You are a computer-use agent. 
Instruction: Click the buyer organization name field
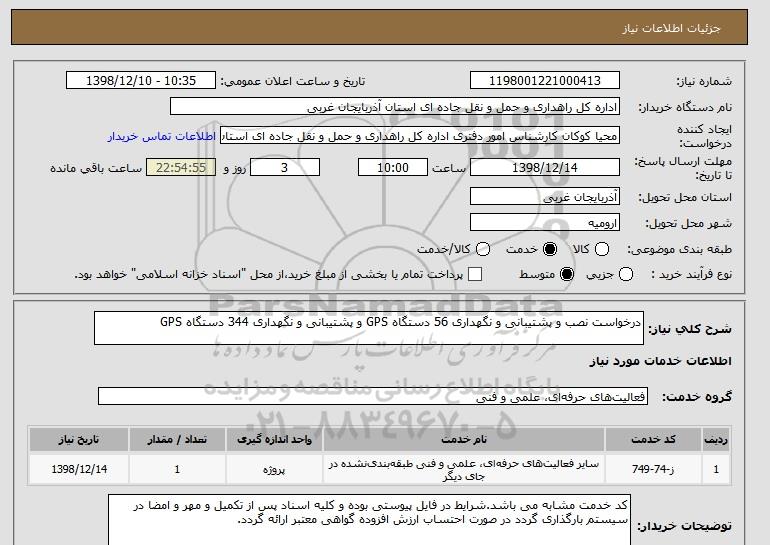[395, 107]
